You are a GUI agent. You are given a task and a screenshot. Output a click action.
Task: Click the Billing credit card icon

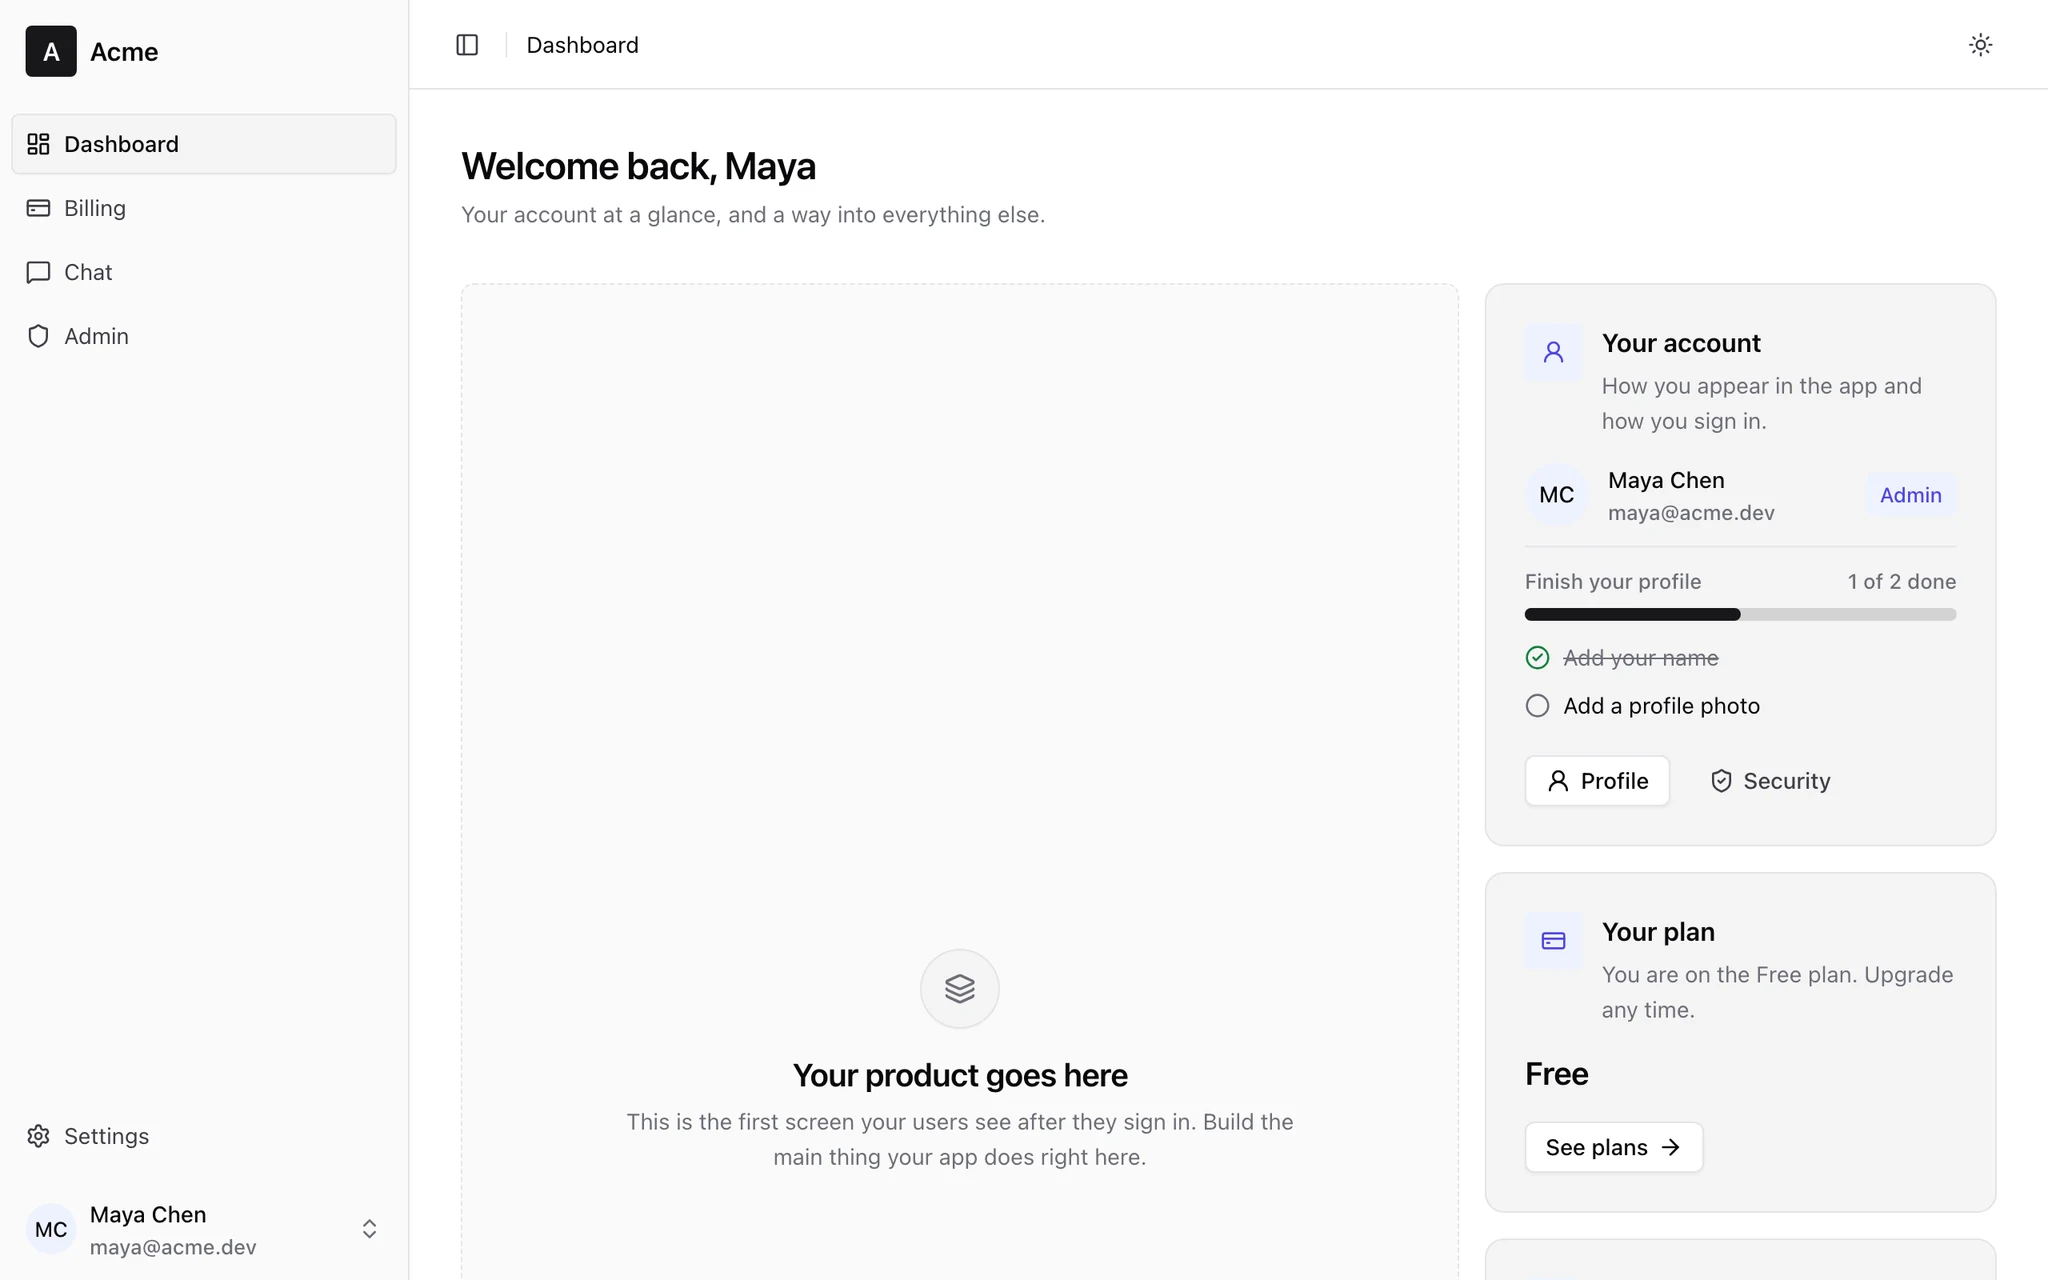(x=38, y=208)
